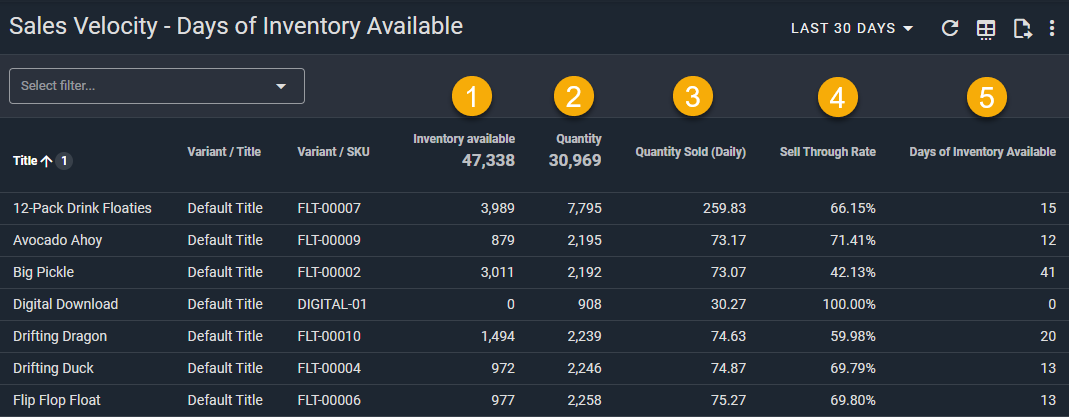Open the Last 30 Days date range dropdown
This screenshot has height=417, width=1069.
[x=852, y=29]
